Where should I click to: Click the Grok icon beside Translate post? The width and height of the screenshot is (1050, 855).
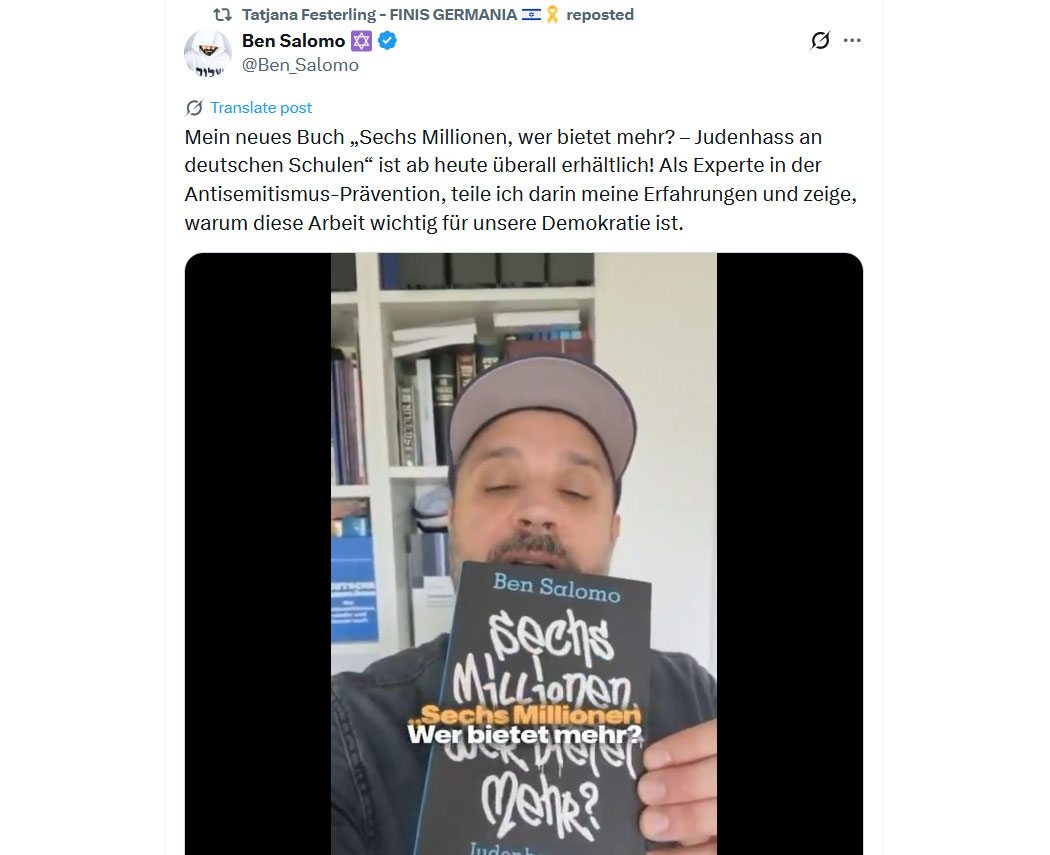[x=194, y=108]
